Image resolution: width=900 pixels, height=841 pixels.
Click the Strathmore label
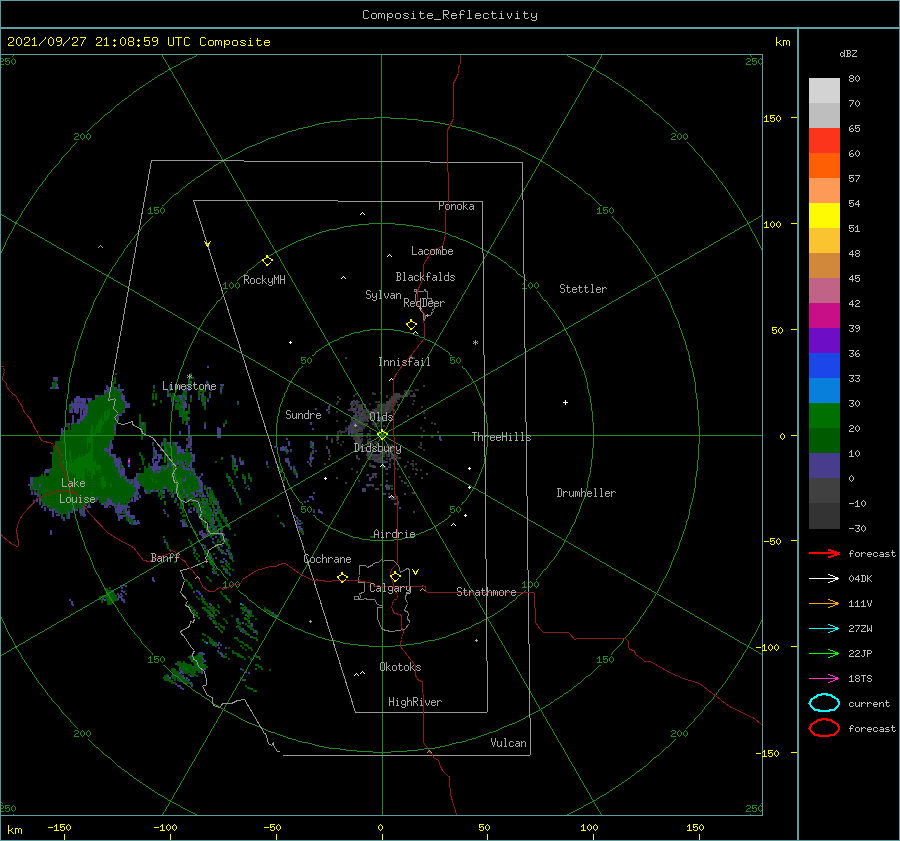[486, 592]
